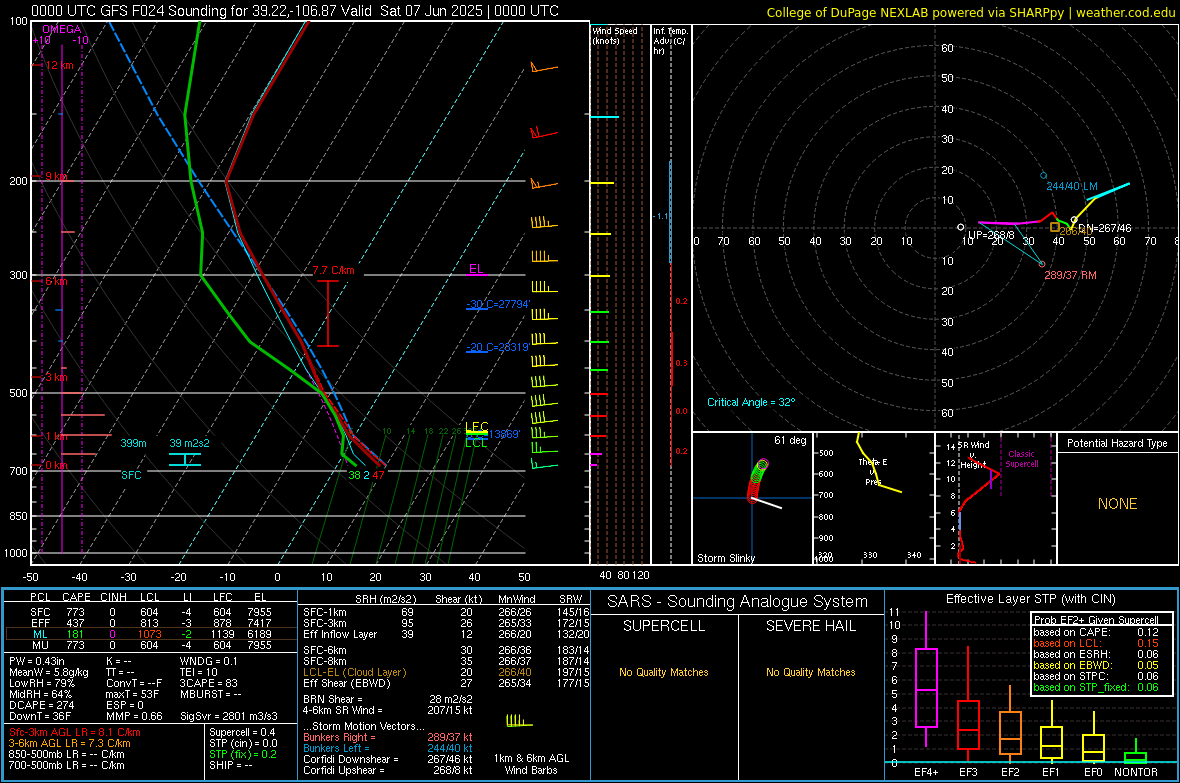The image size is (1180, 783).
Task: Click the Sfc-3km AGL LR = 8.1 C/km line
Action: (75, 732)
